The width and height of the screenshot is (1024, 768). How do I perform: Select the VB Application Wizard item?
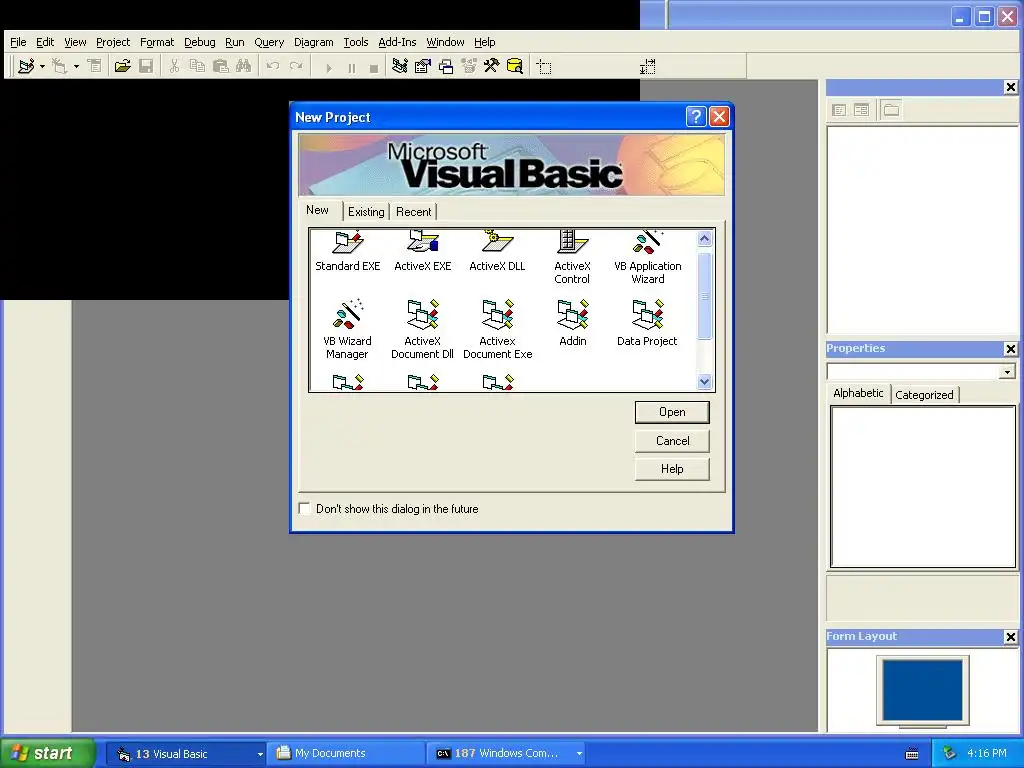tap(647, 257)
